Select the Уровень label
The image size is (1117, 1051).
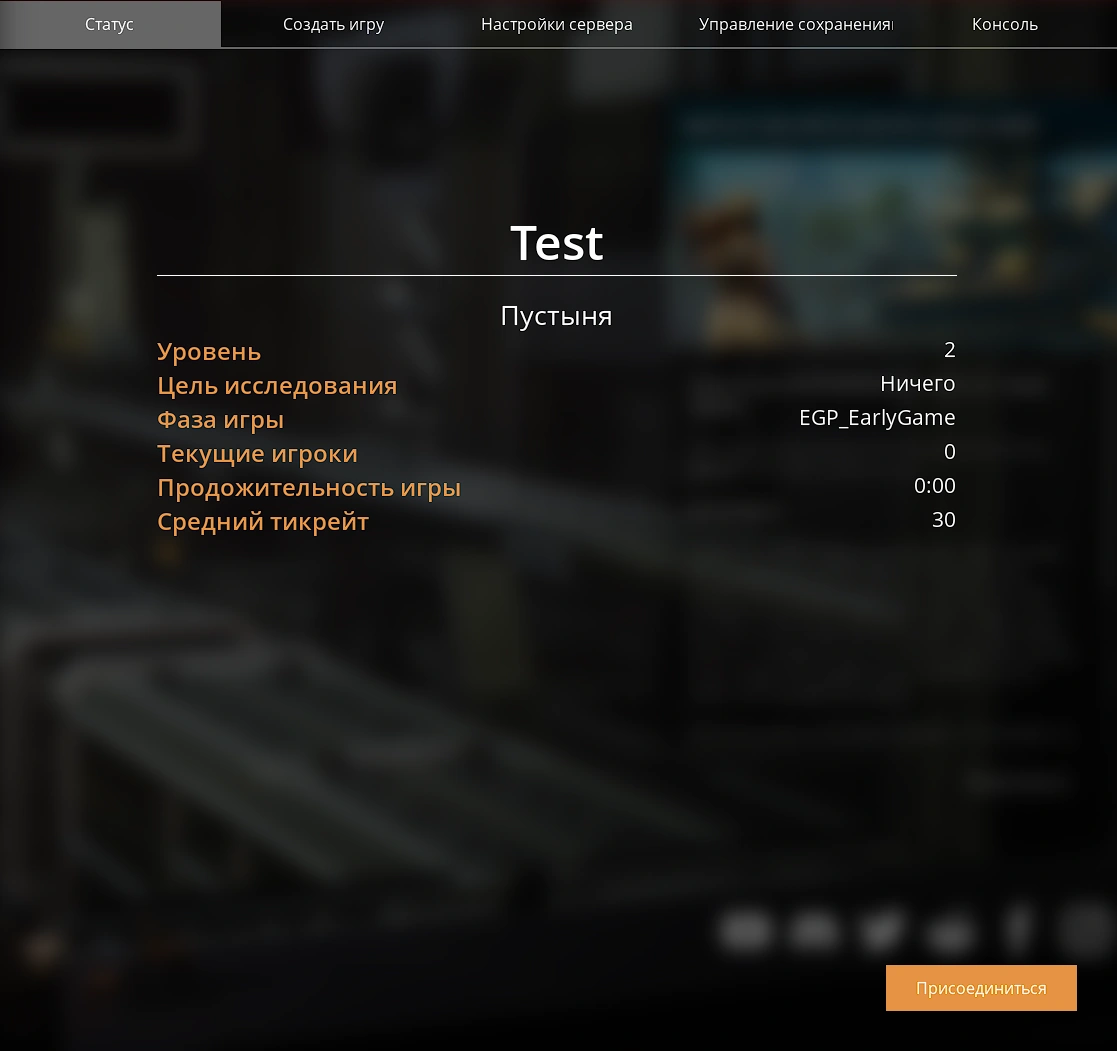click(x=209, y=352)
